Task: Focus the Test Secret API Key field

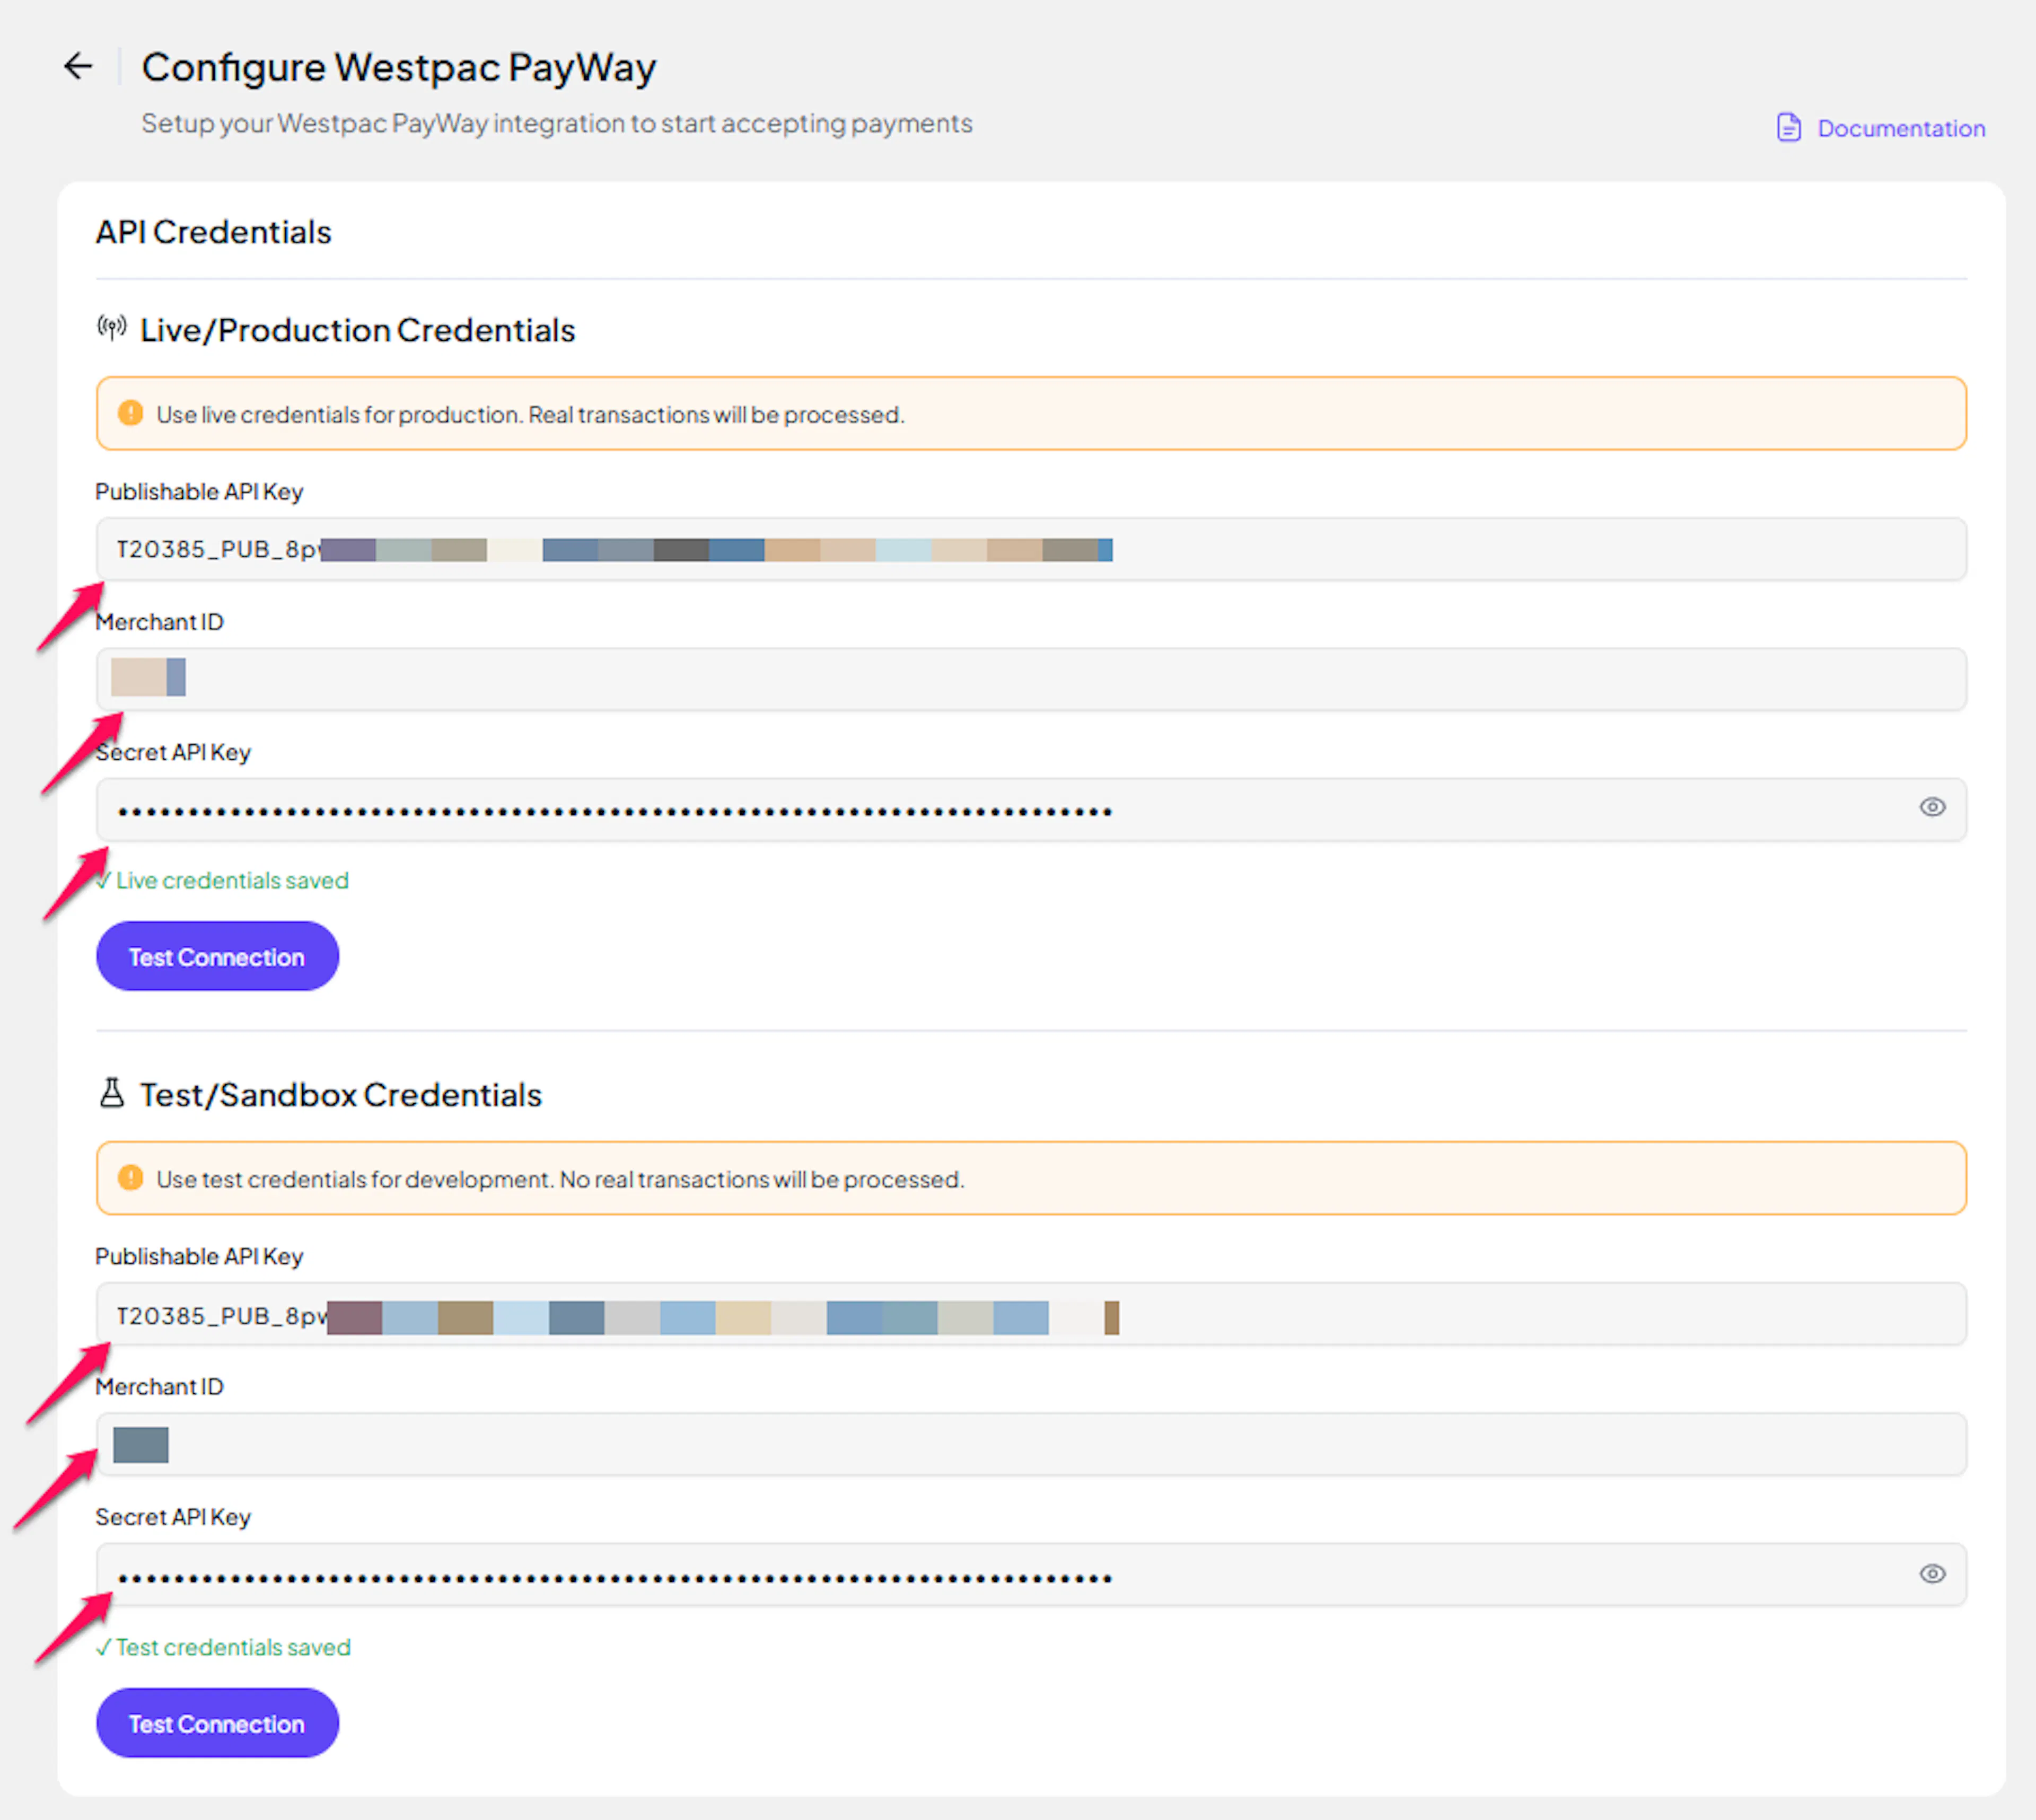Action: [1031, 1574]
